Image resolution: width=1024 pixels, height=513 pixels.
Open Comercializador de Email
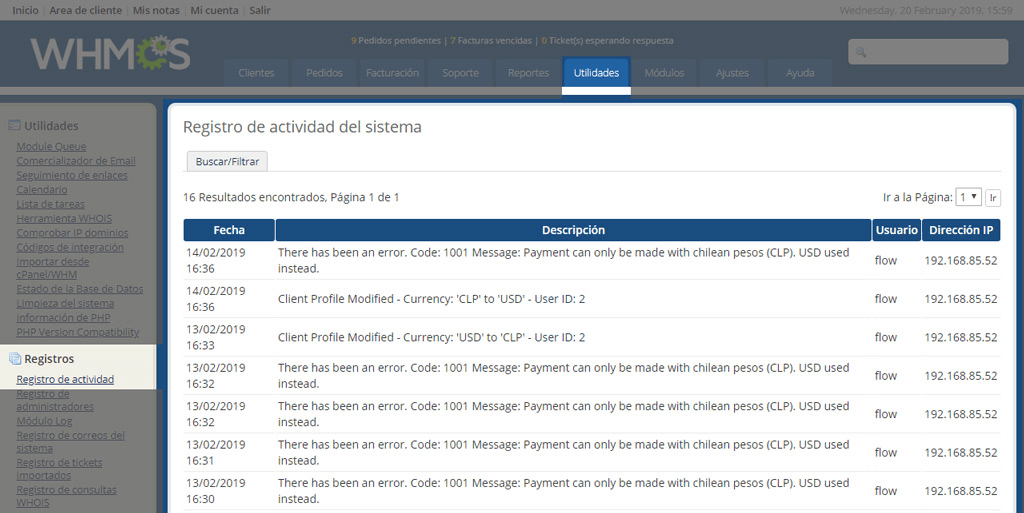tap(76, 161)
